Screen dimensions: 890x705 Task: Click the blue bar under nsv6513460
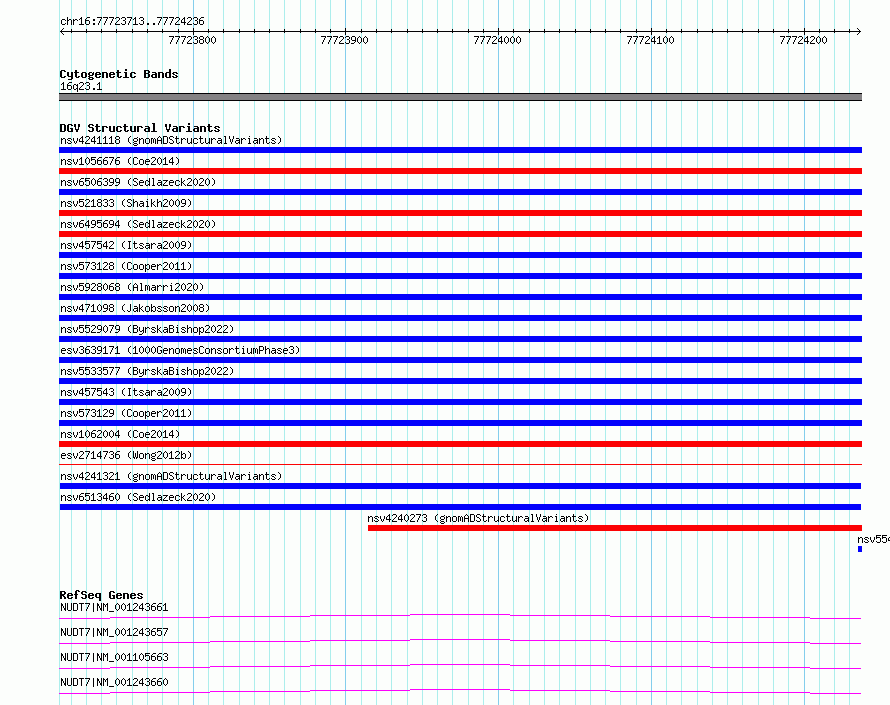point(460,507)
